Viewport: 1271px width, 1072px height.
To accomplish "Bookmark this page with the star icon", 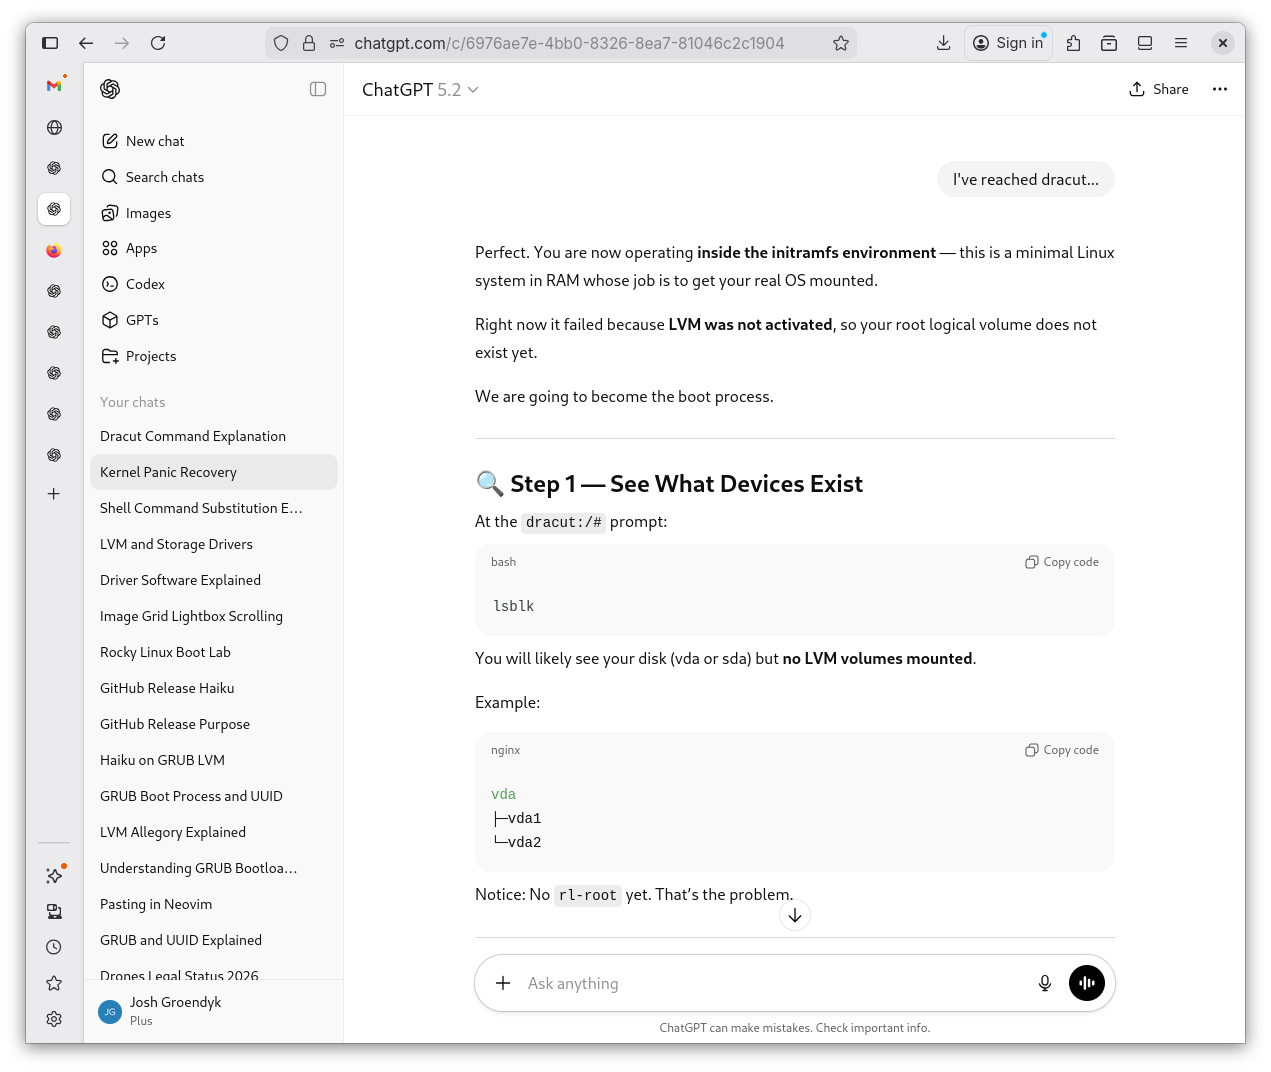I will pyautogui.click(x=840, y=43).
